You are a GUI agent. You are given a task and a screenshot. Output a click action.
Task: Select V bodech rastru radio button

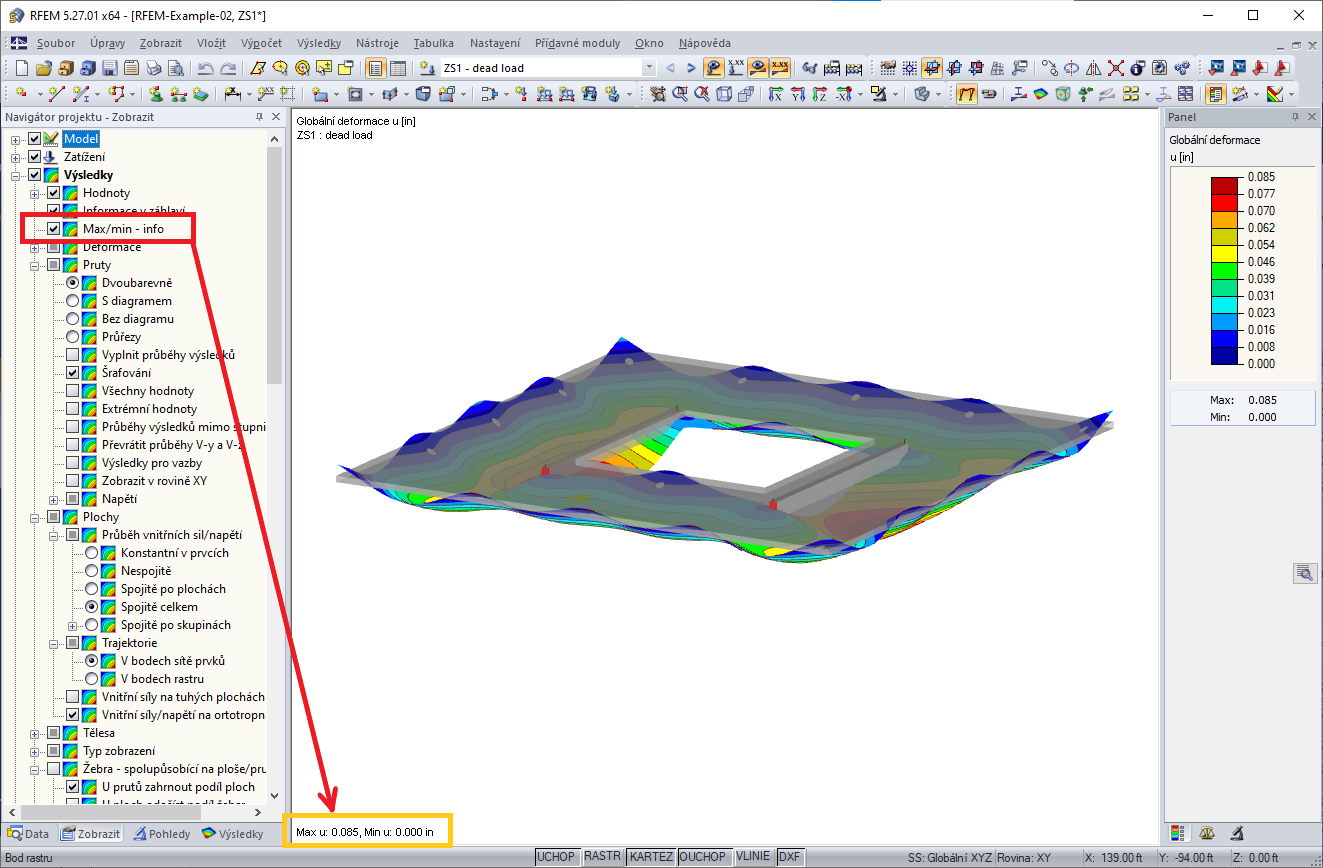92,679
